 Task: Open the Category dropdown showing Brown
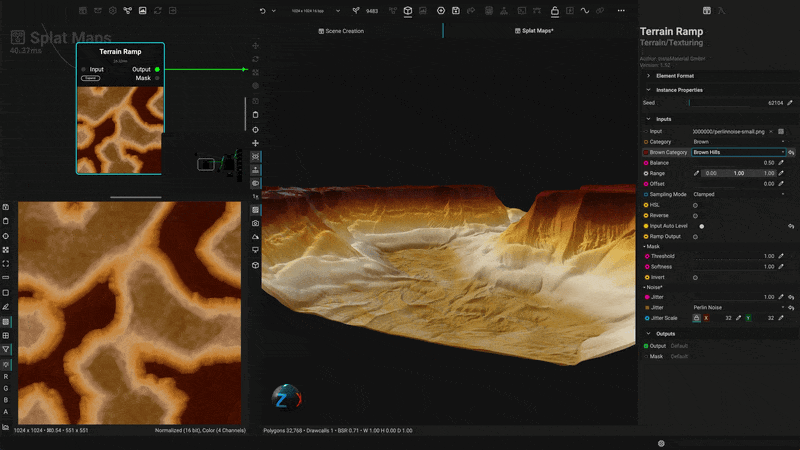tap(738, 142)
